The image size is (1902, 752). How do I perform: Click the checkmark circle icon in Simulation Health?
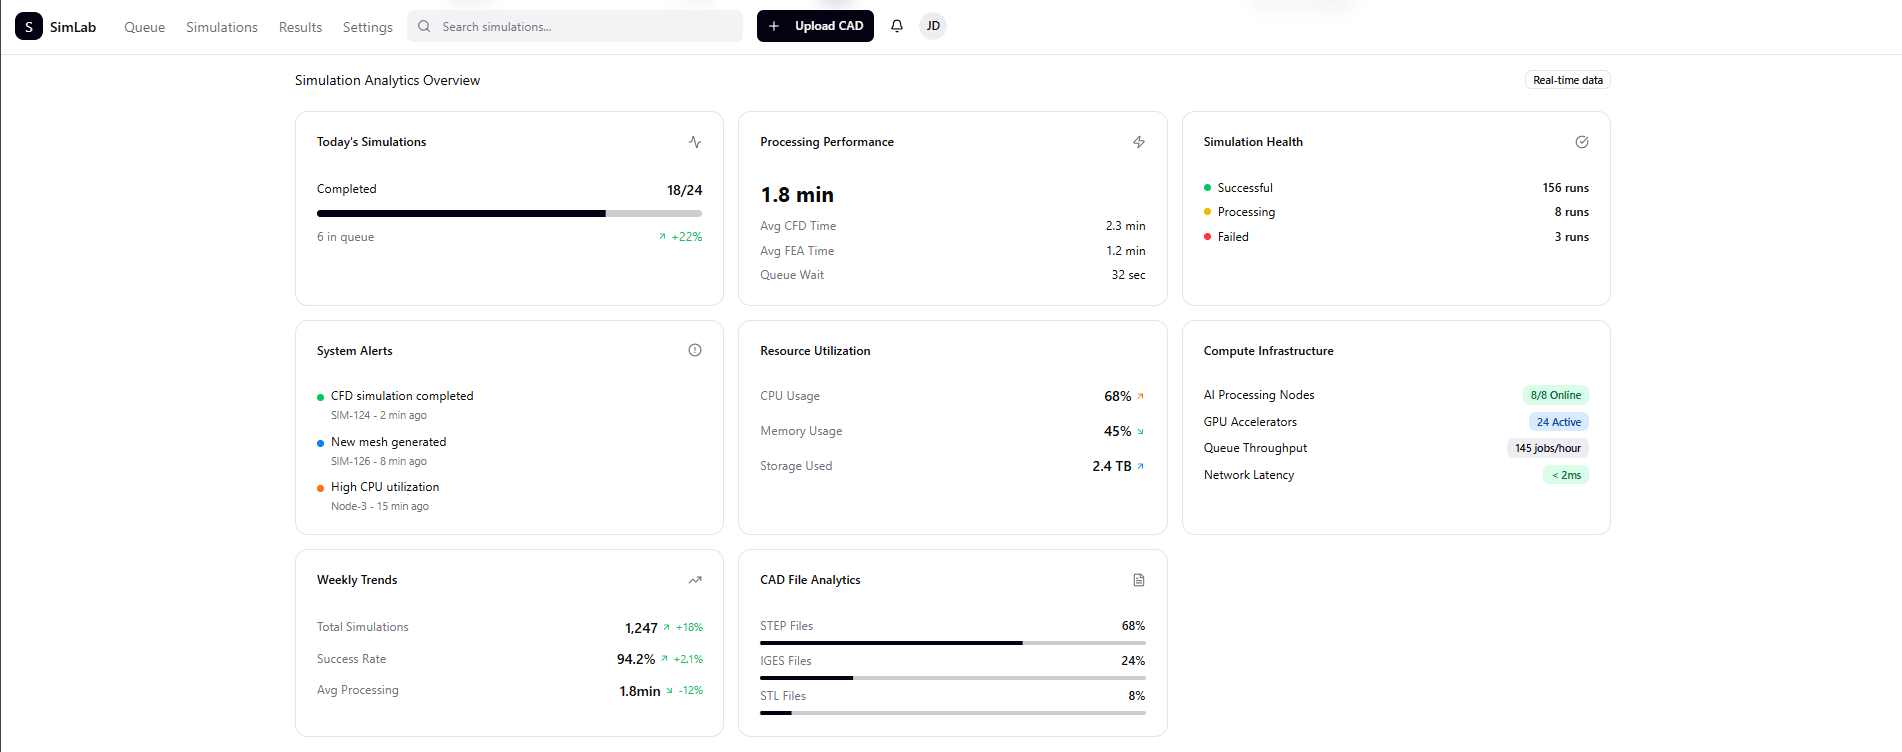pyautogui.click(x=1582, y=142)
